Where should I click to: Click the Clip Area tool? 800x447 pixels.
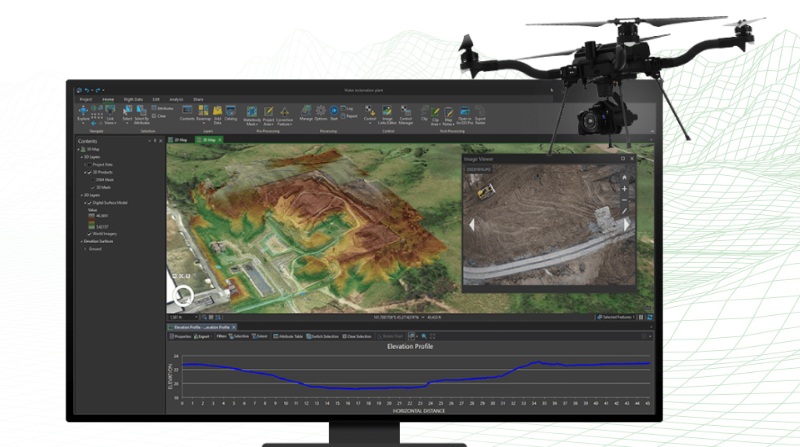pos(435,116)
